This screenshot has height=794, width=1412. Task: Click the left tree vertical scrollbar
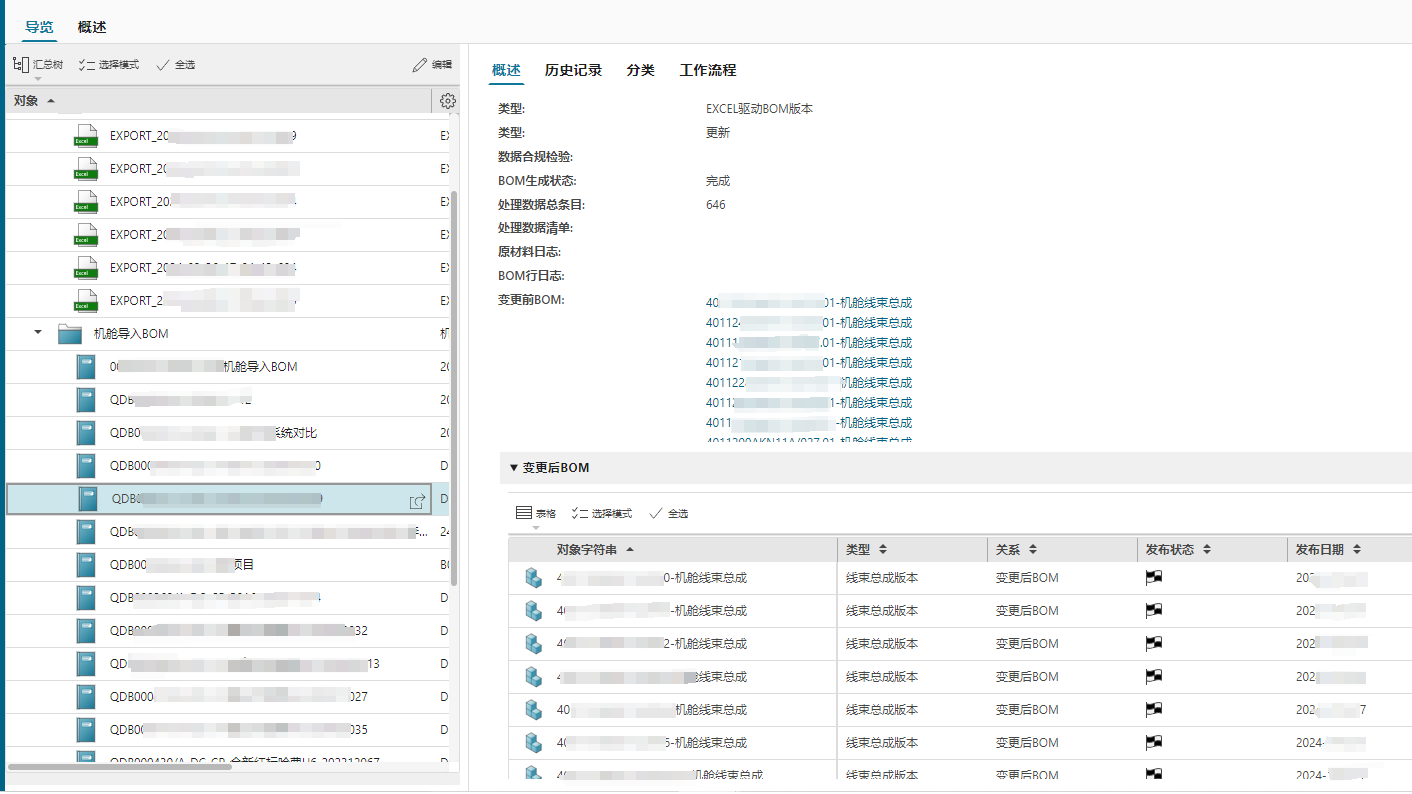point(454,388)
